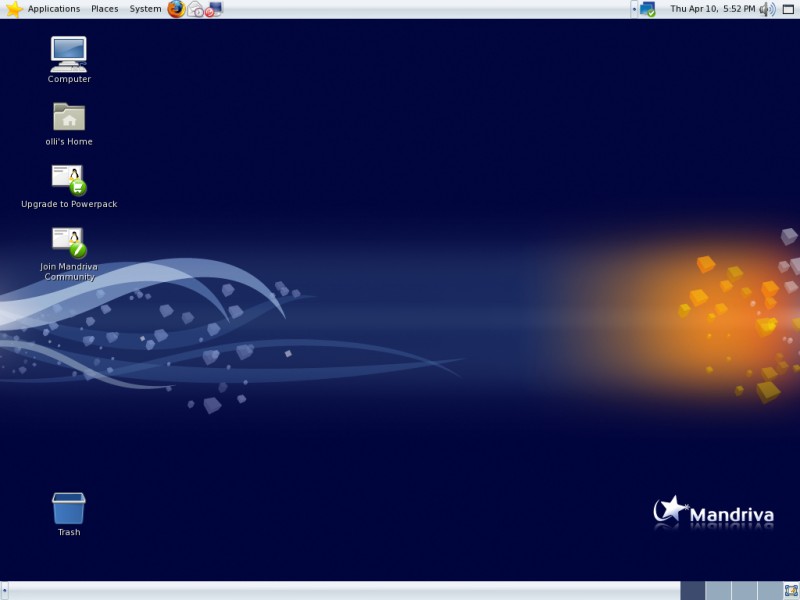Viewport: 800px width, 600px height.
Task: Click the date and time clock
Action: pos(712,9)
